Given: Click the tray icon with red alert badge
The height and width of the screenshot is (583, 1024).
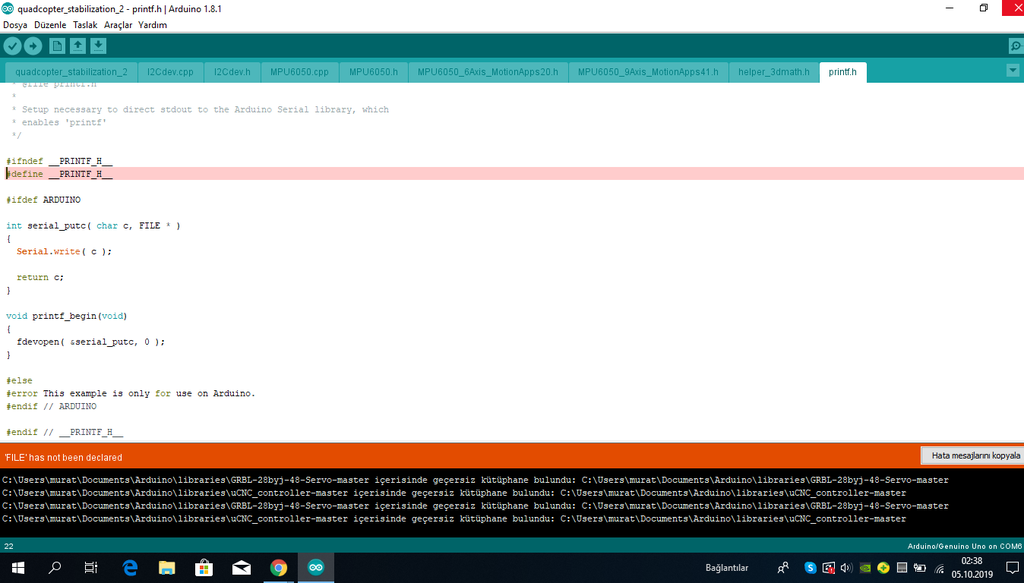Looking at the screenshot, I should (828, 568).
